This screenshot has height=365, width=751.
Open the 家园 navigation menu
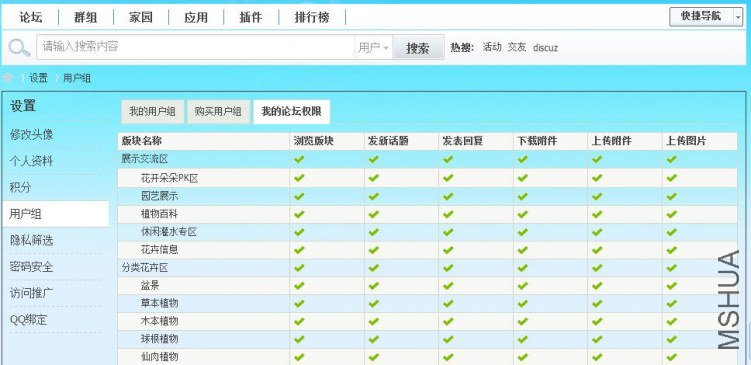(x=141, y=18)
